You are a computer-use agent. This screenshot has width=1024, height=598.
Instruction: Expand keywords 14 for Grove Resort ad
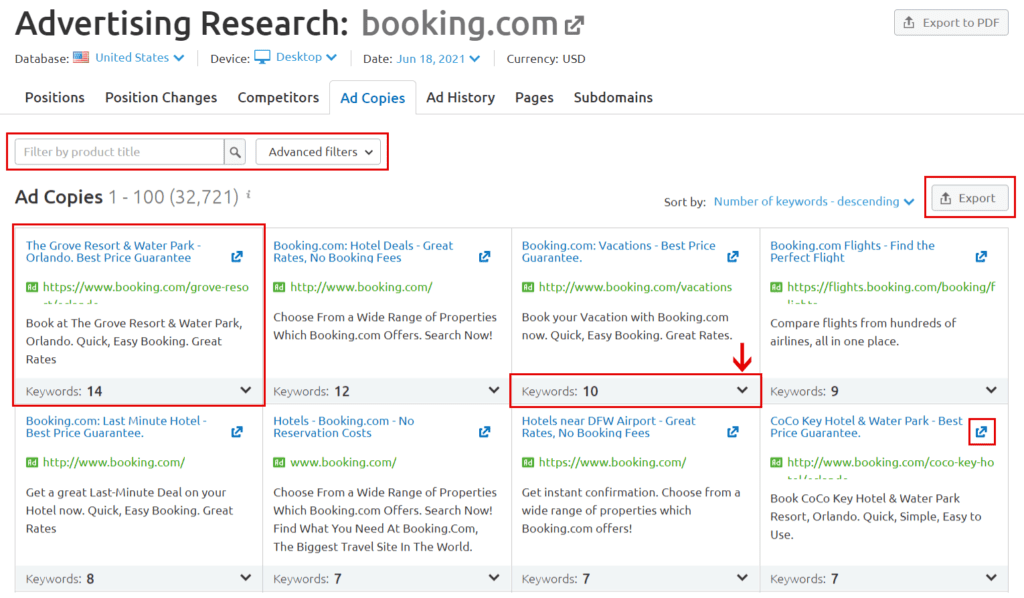click(x=246, y=390)
